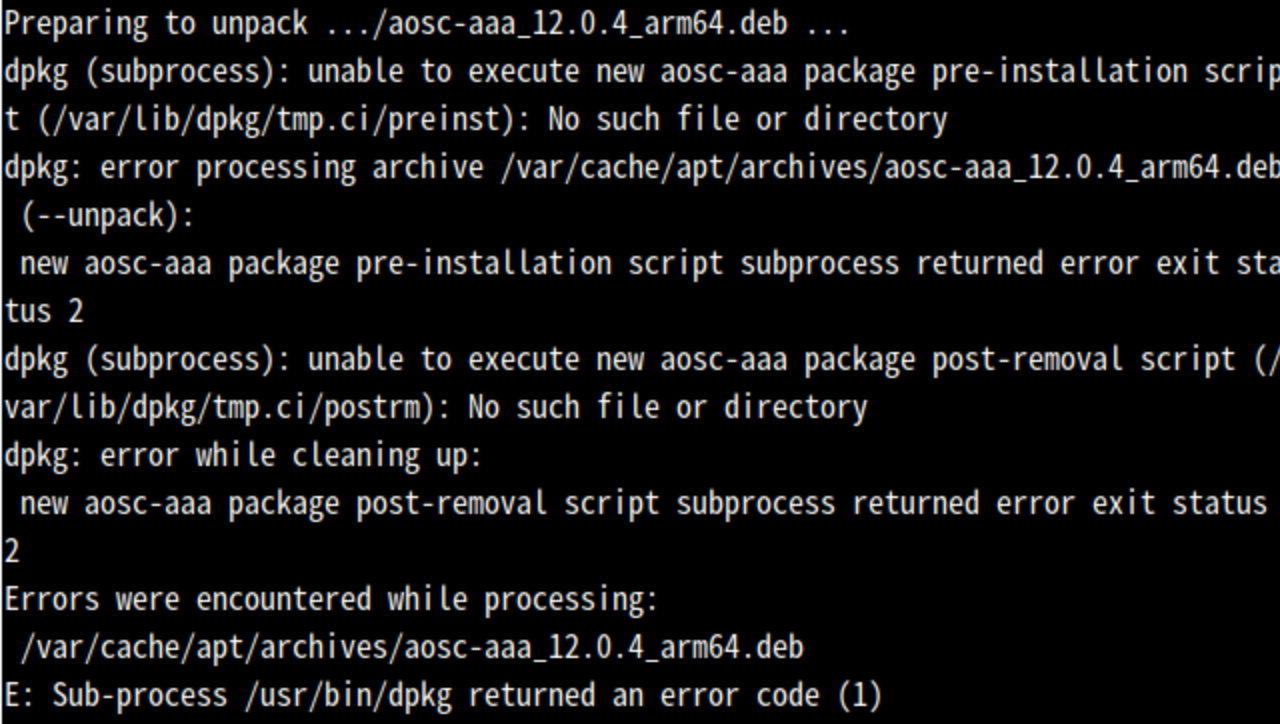Click the 'error code (1)' text
The height and width of the screenshot is (724, 1280).
click(x=771, y=696)
